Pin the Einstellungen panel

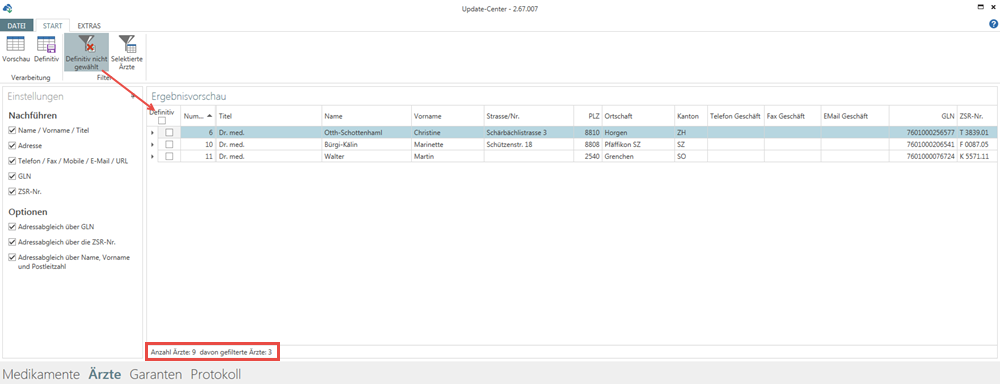pos(133,96)
